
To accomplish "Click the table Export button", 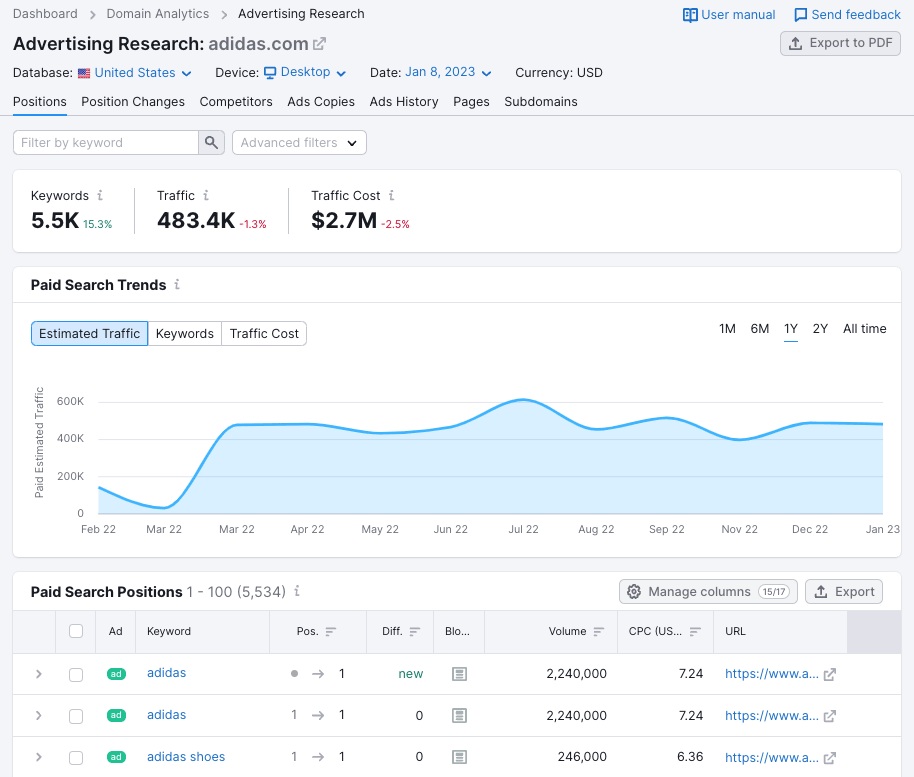I will (843, 592).
